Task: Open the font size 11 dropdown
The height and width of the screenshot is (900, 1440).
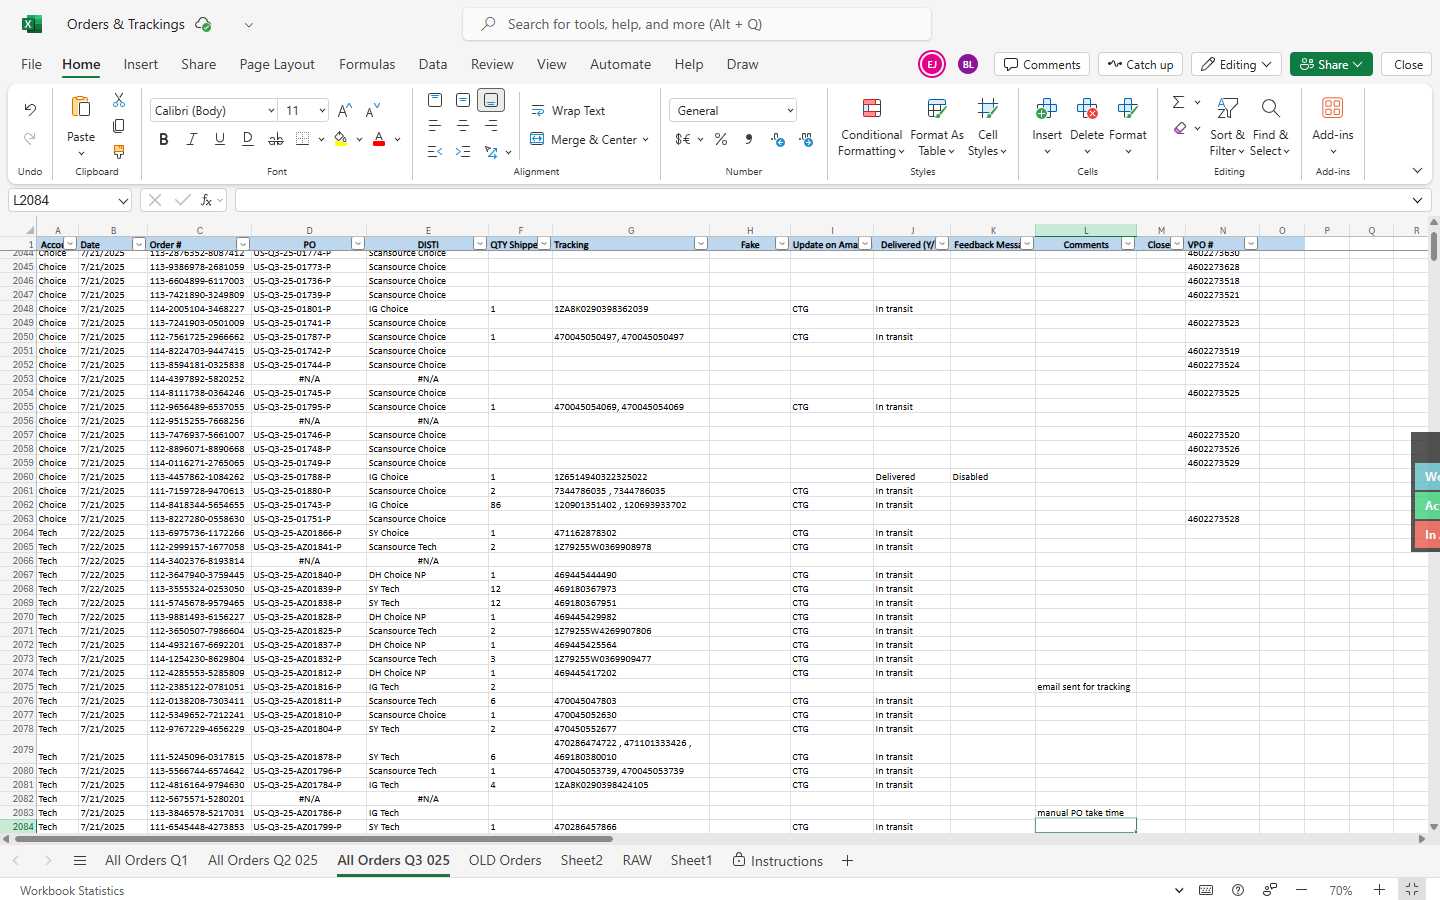Action: [322, 111]
